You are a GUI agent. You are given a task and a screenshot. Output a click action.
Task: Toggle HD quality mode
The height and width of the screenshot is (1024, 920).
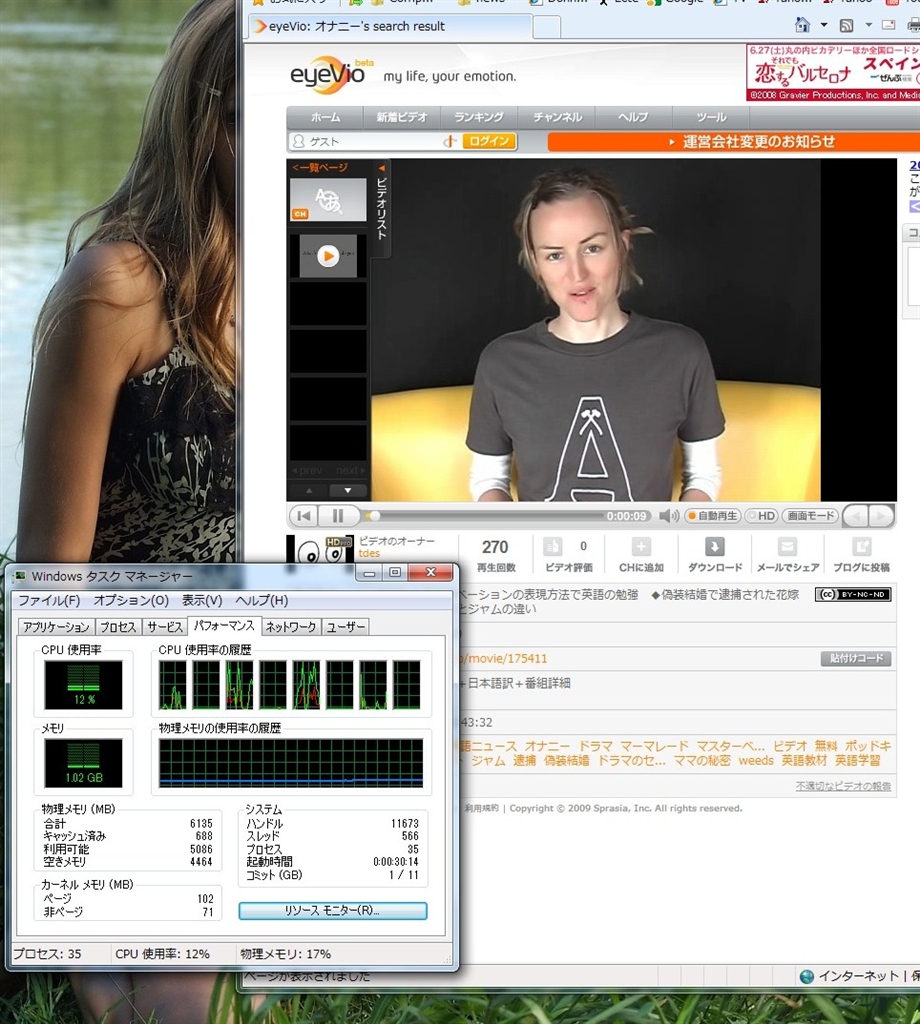pyautogui.click(x=762, y=516)
